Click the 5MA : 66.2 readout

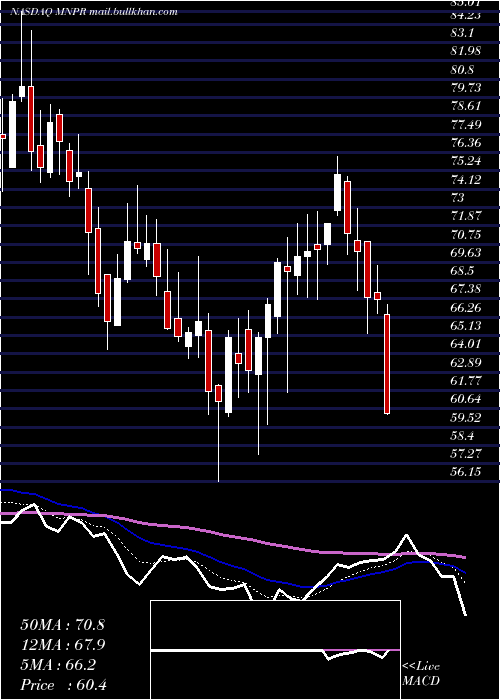58,665
